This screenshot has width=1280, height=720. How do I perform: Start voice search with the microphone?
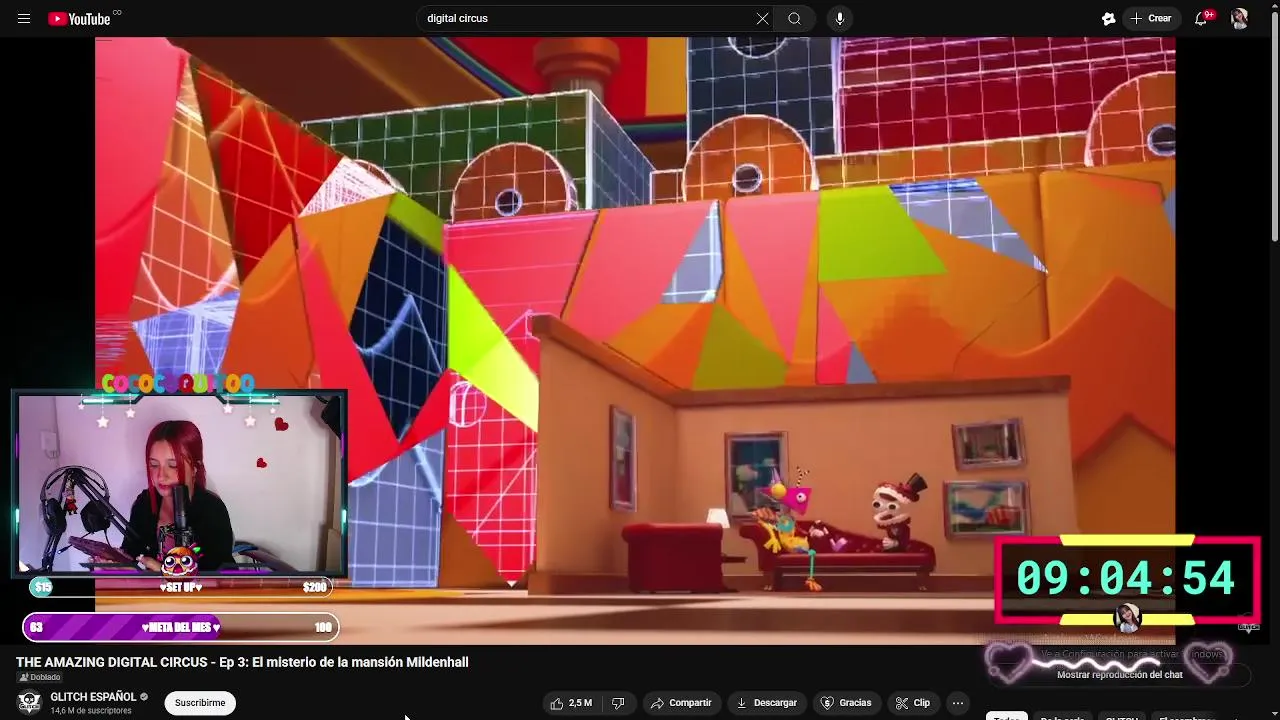pyautogui.click(x=840, y=19)
